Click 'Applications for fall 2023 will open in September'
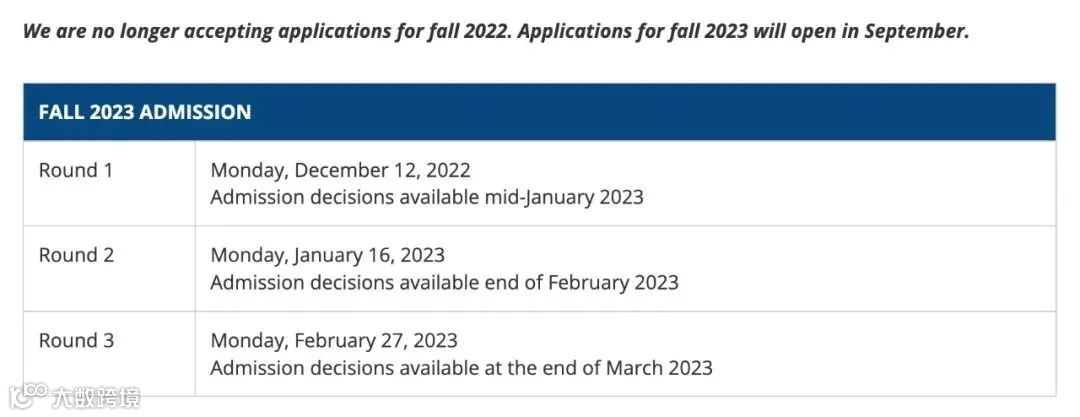Screen dimensions: 1080x417 [x=742, y=32]
